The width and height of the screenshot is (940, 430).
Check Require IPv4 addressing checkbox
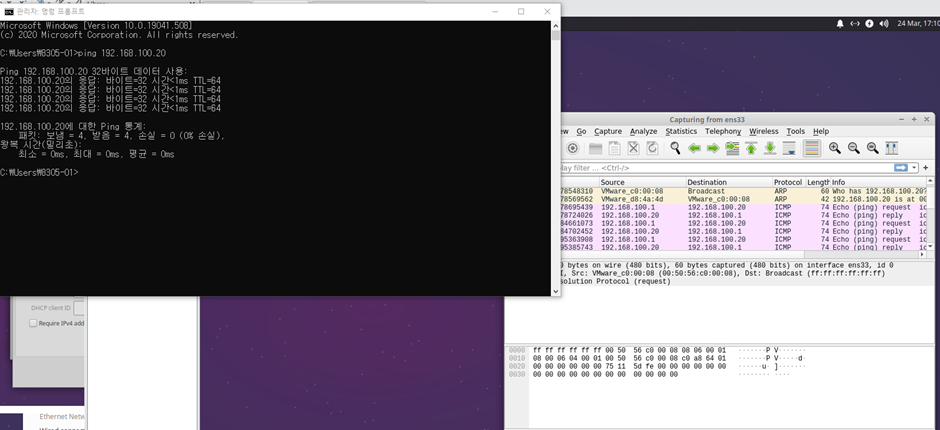coord(34,323)
